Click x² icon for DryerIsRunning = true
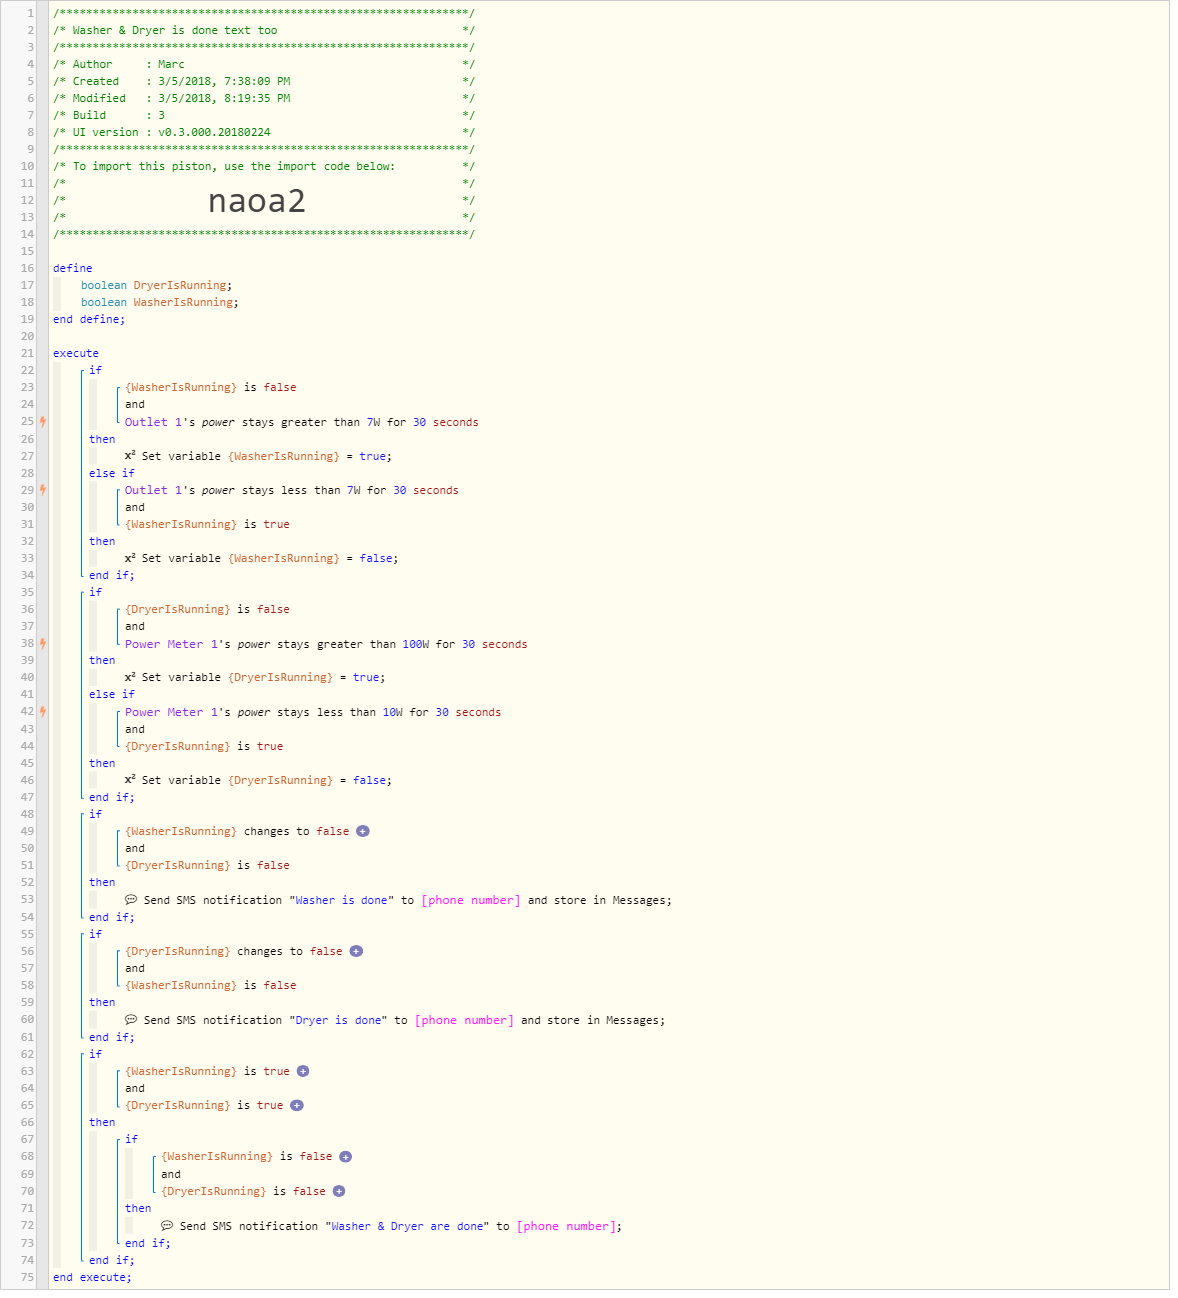The width and height of the screenshot is (1178, 1298). click(x=130, y=677)
